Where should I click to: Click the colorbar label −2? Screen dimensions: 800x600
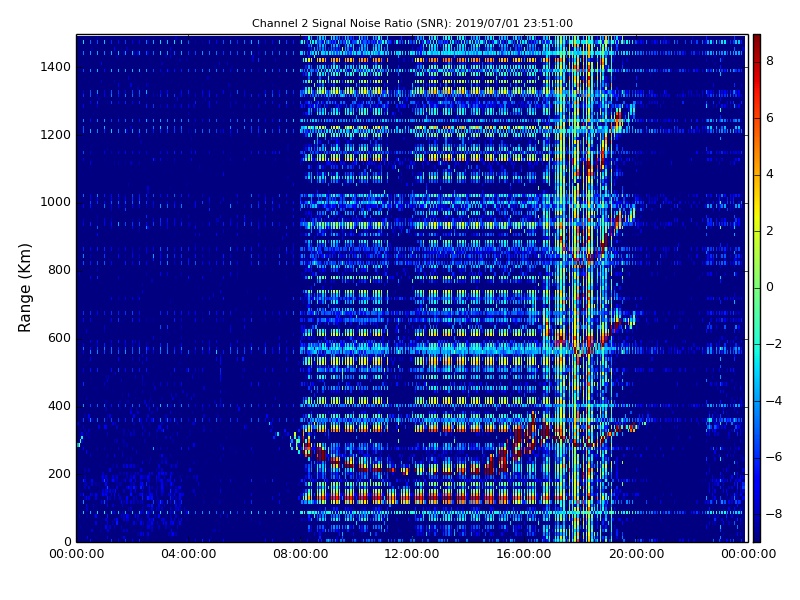[x=774, y=344]
